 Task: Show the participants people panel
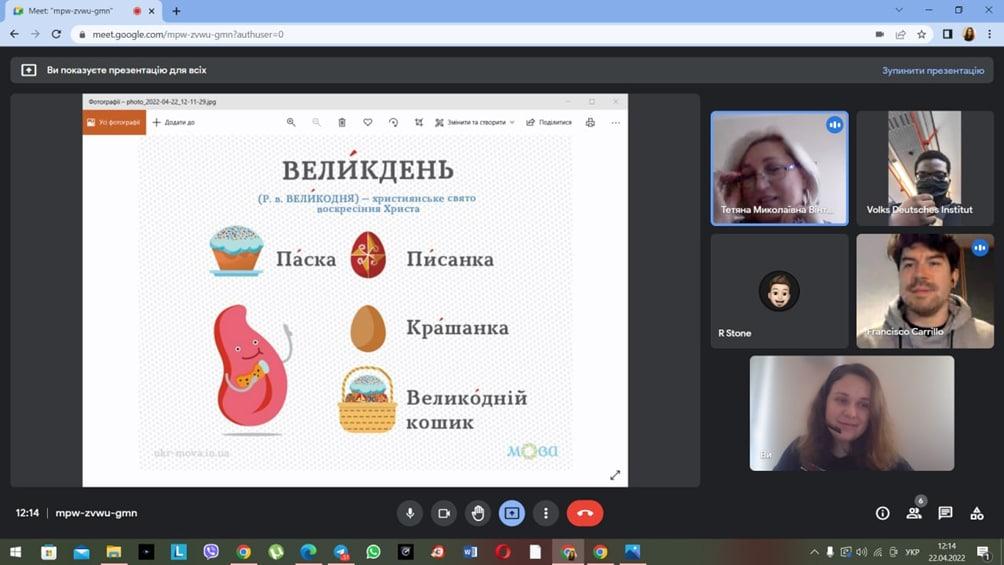[914, 513]
